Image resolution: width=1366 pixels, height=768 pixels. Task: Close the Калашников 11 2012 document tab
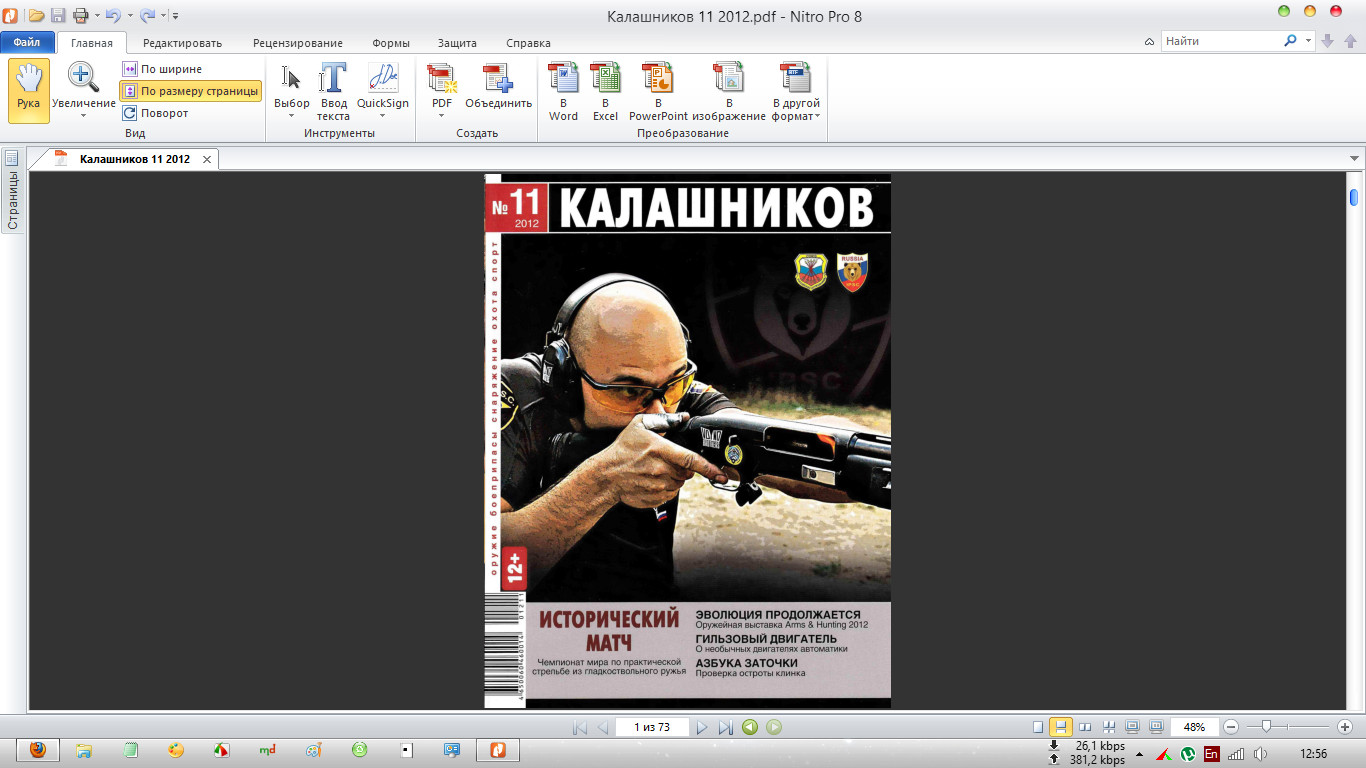point(207,159)
